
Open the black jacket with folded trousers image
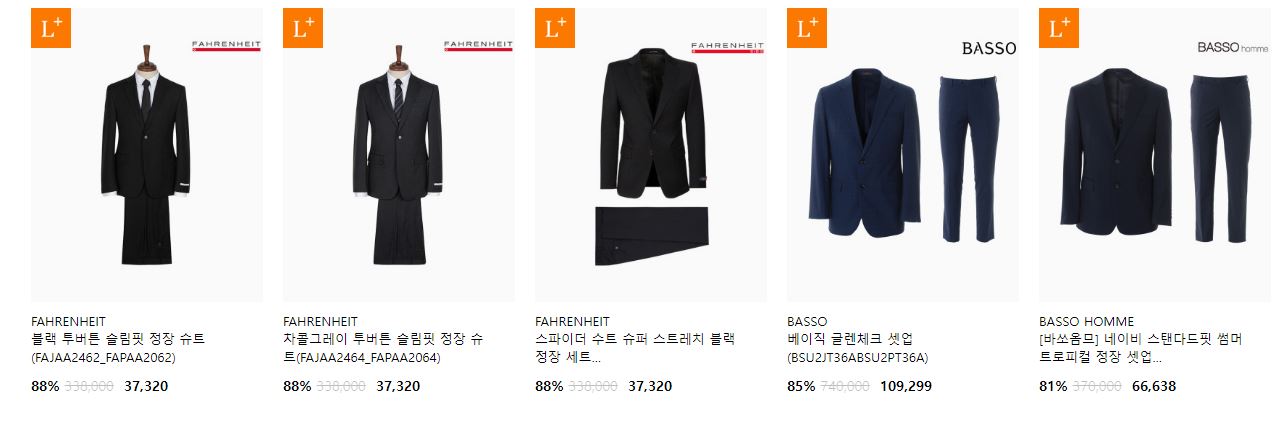tap(651, 155)
